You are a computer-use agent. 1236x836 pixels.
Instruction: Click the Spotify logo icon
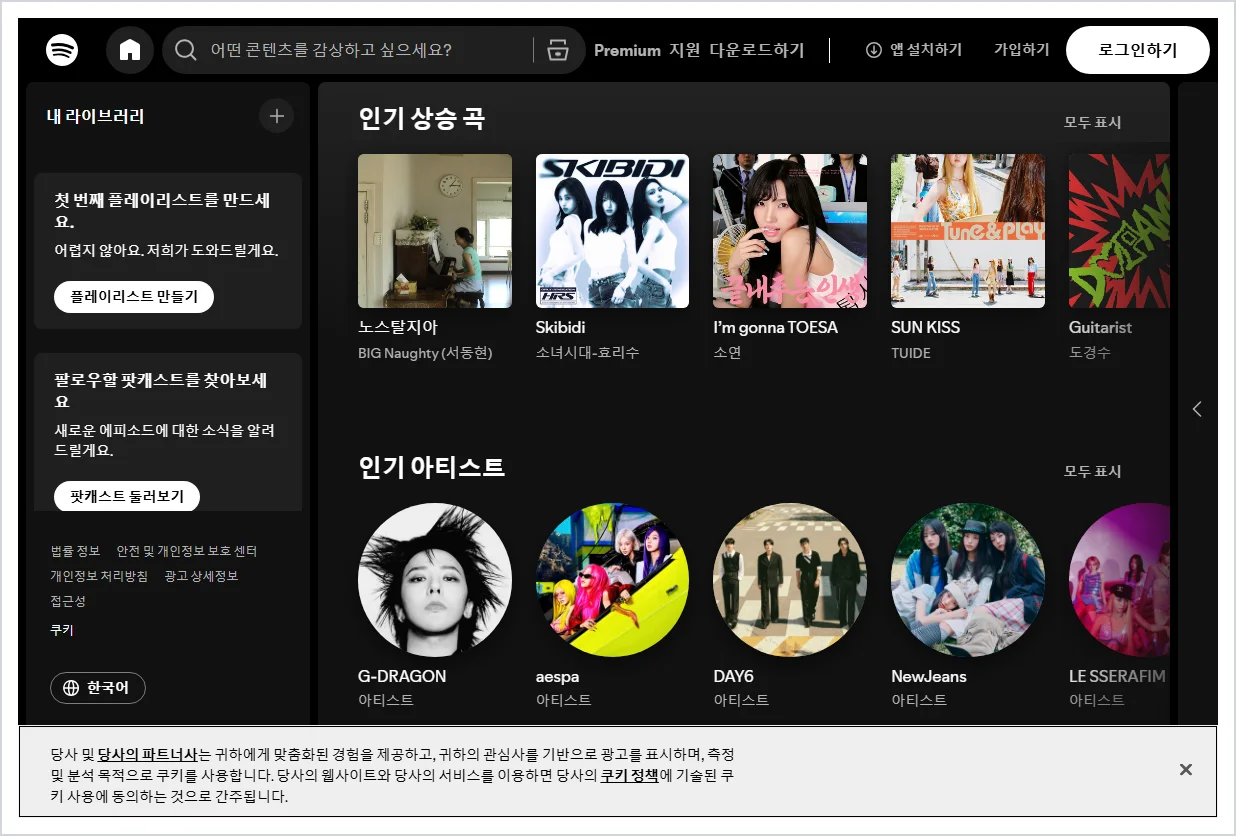point(62,50)
